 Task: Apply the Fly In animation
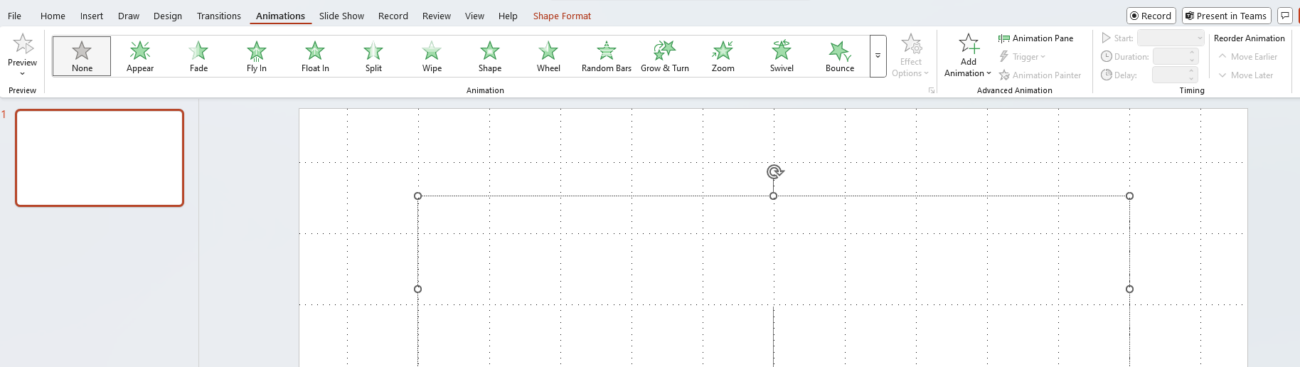click(256, 57)
